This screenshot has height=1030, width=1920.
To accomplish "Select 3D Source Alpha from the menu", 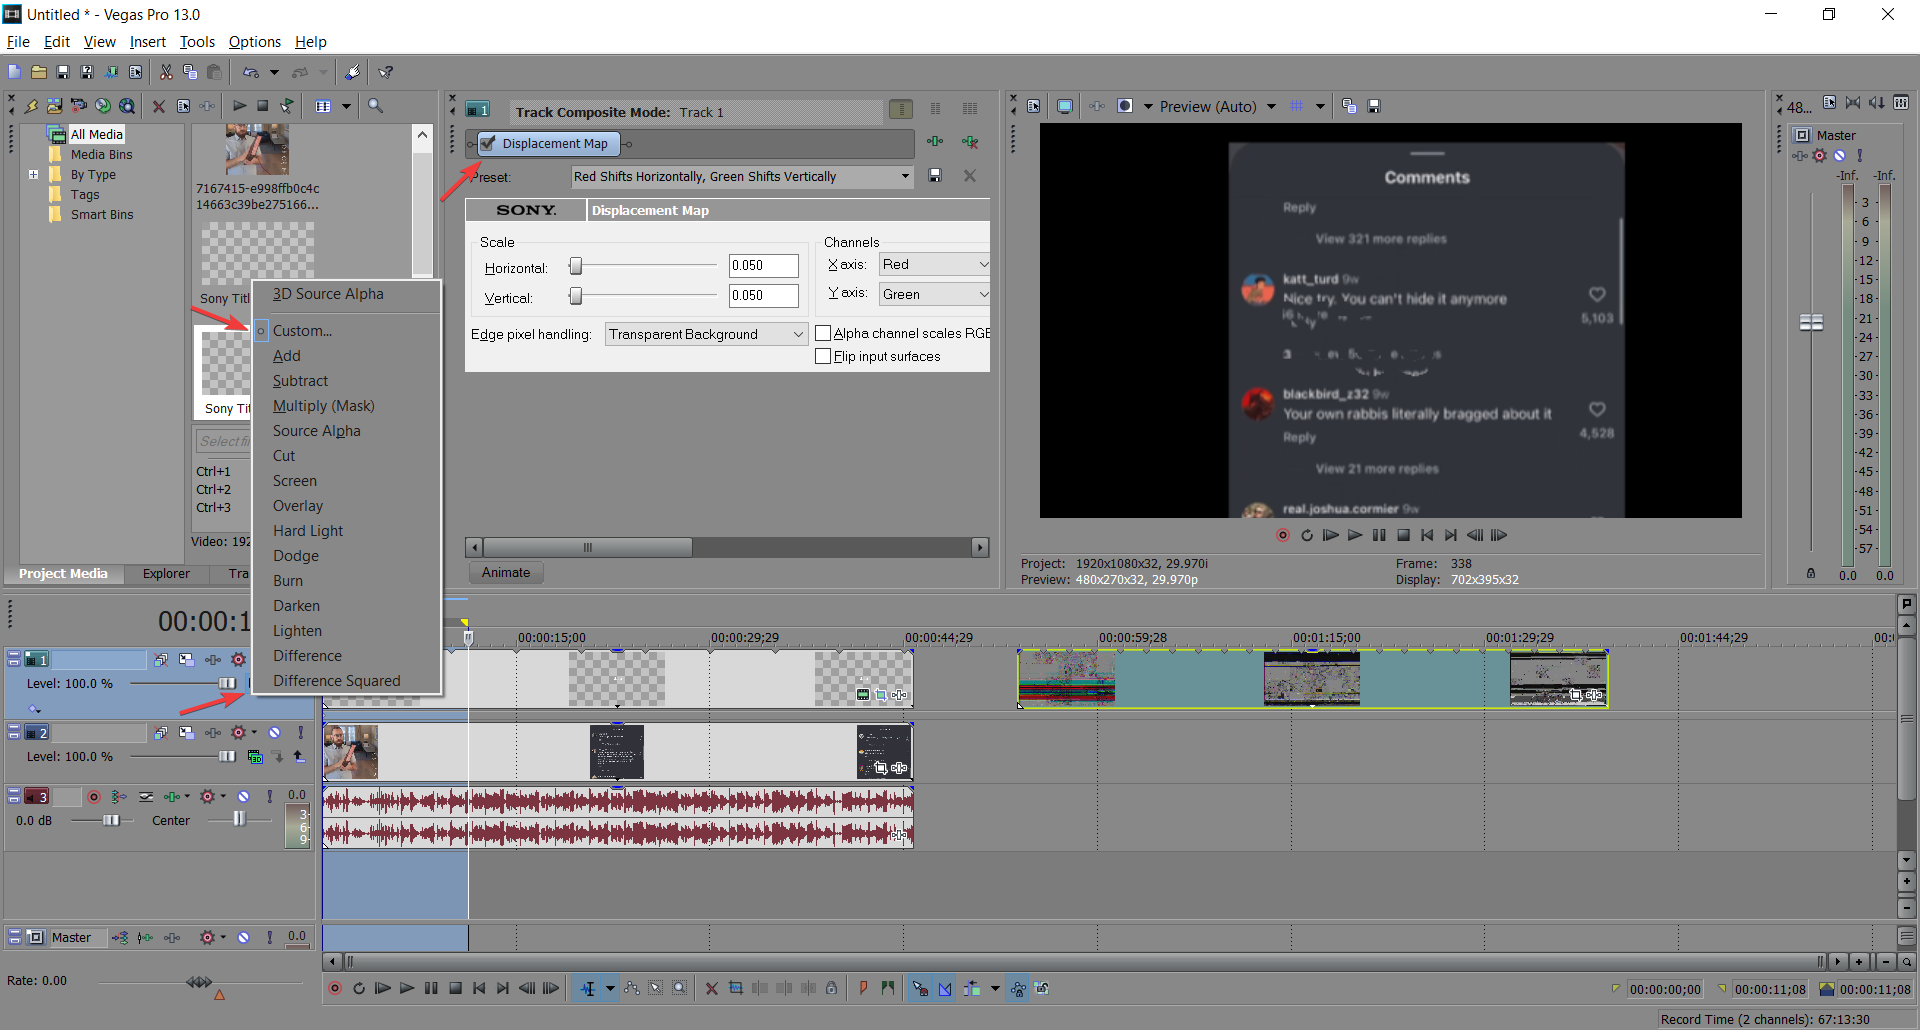I will 328,294.
